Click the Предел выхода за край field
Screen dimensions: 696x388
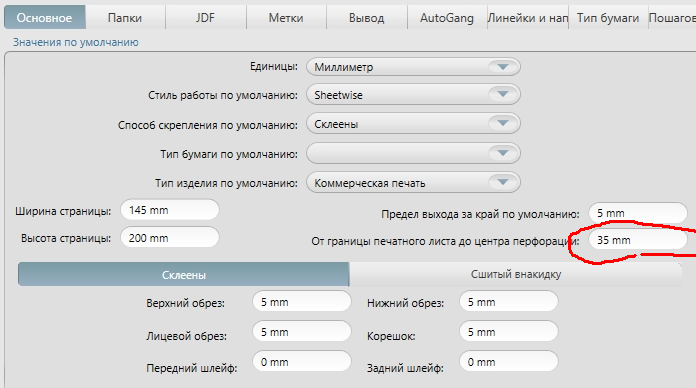(638, 213)
